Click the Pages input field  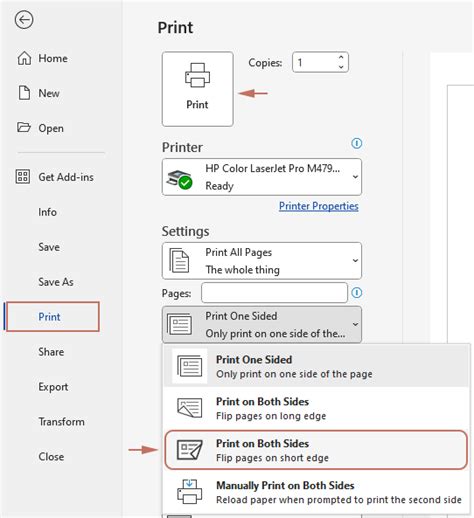coord(274,293)
